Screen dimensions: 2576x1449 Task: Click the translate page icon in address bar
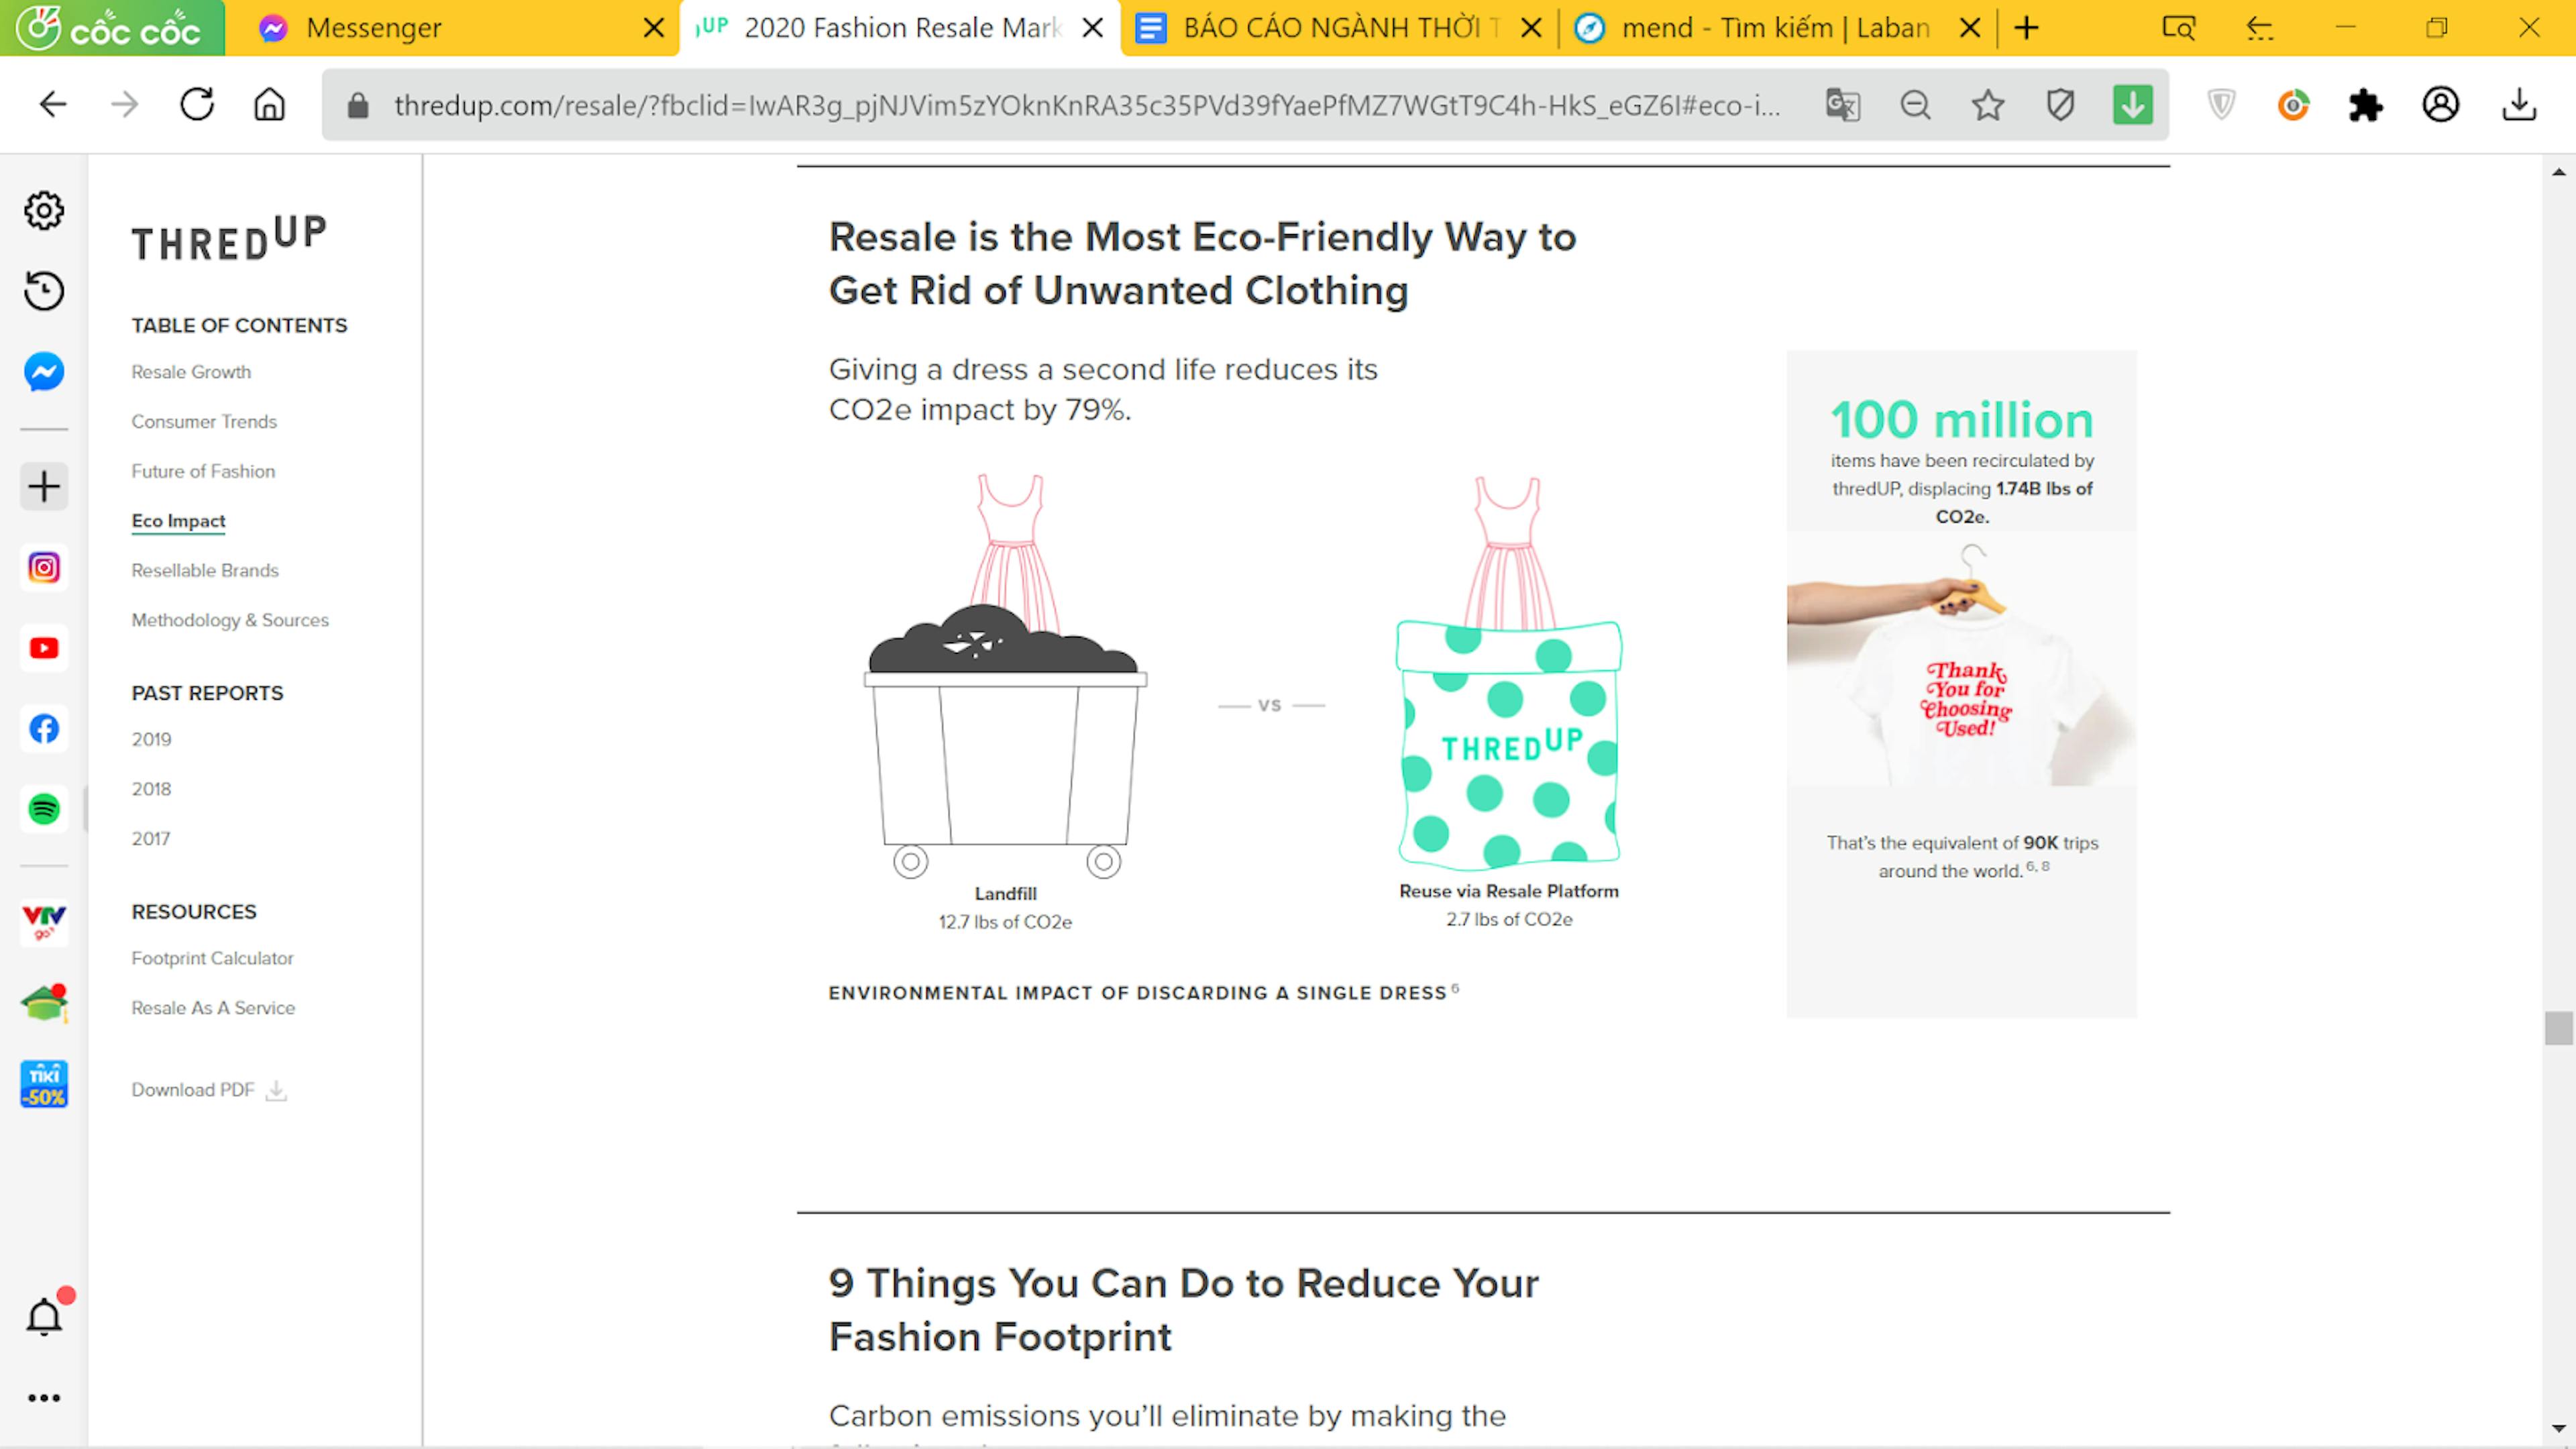(x=1842, y=105)
